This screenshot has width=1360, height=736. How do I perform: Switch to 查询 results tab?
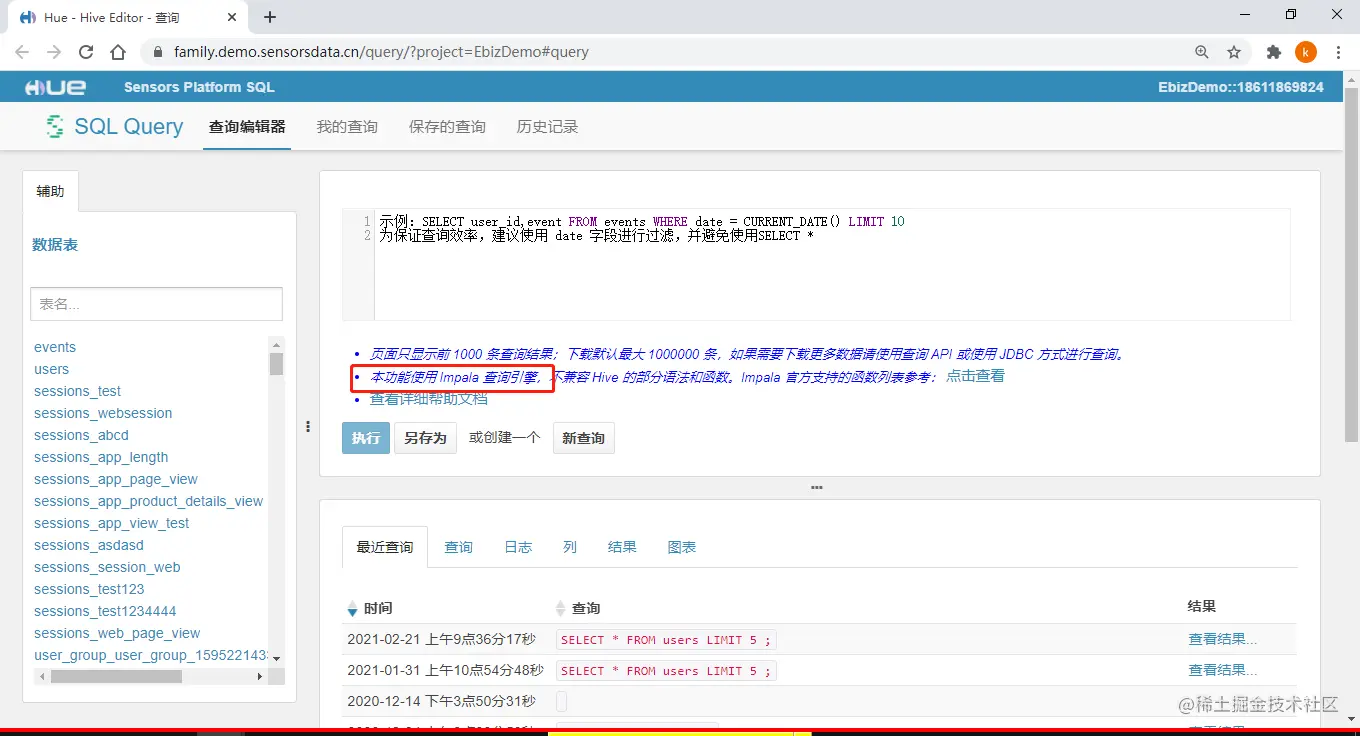pyautogui.click(x=459, y=547)
